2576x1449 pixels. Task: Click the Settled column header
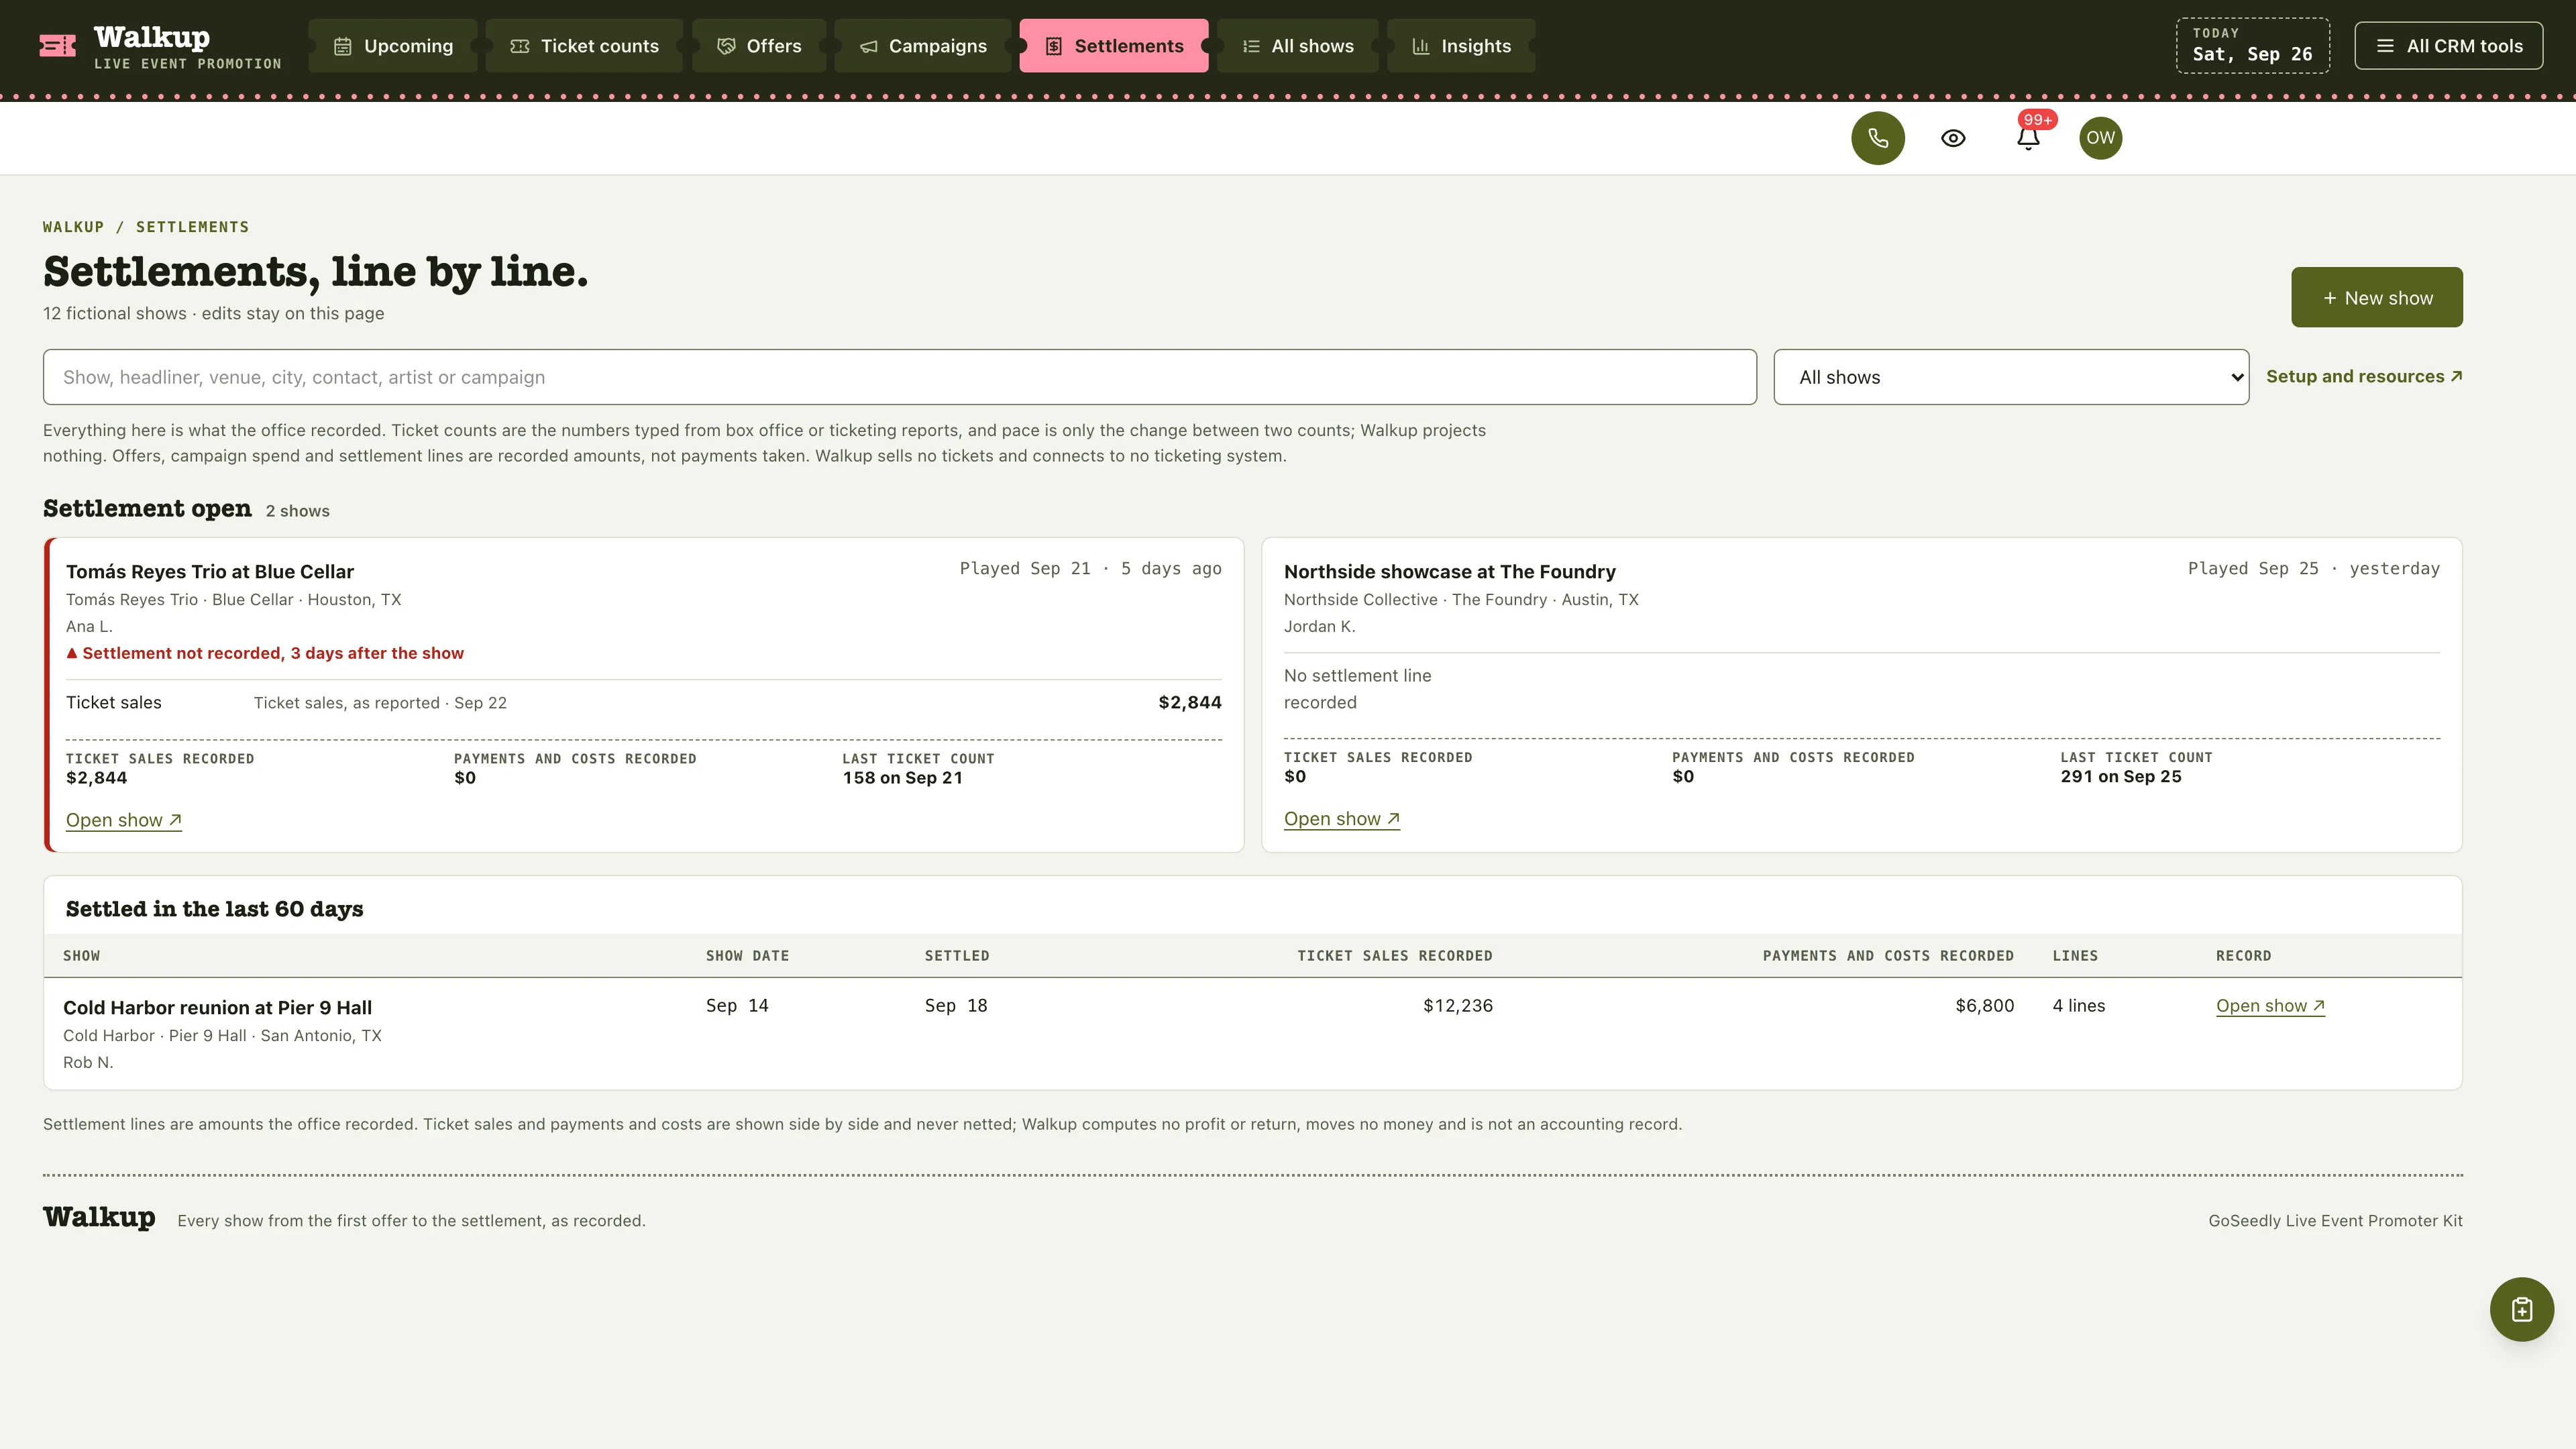(x=957, y=956)
